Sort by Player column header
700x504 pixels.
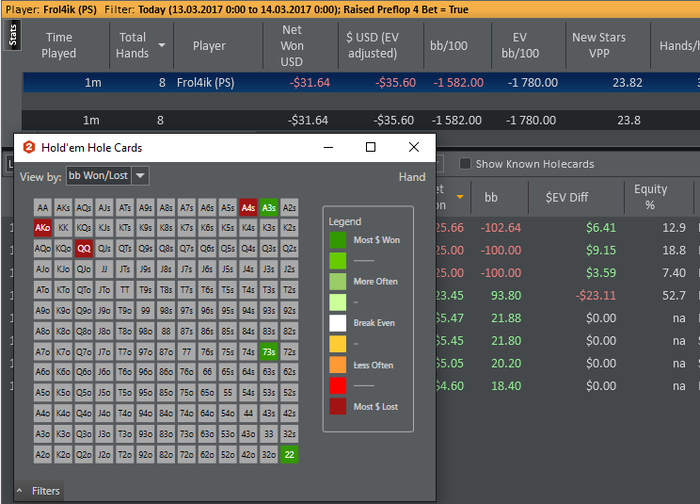[209, 45]
